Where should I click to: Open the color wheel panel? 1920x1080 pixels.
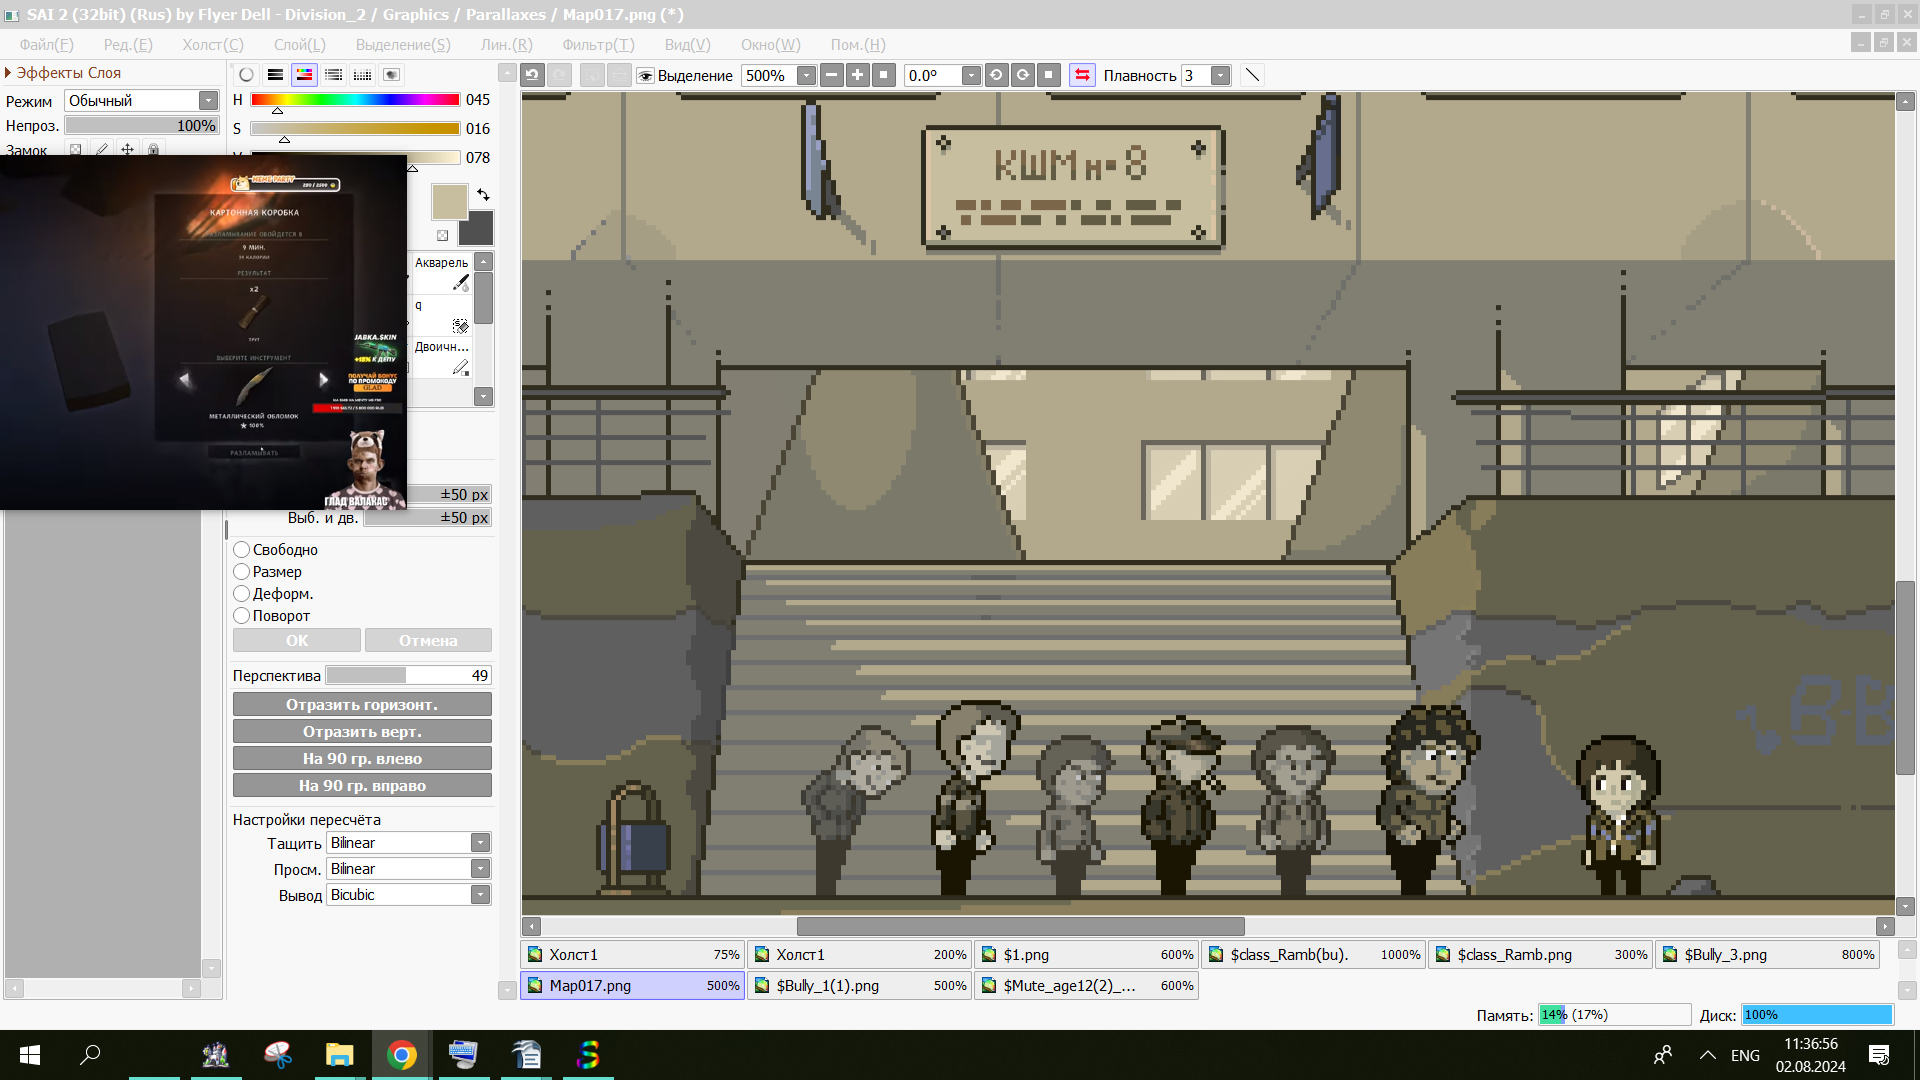[246, 75]
